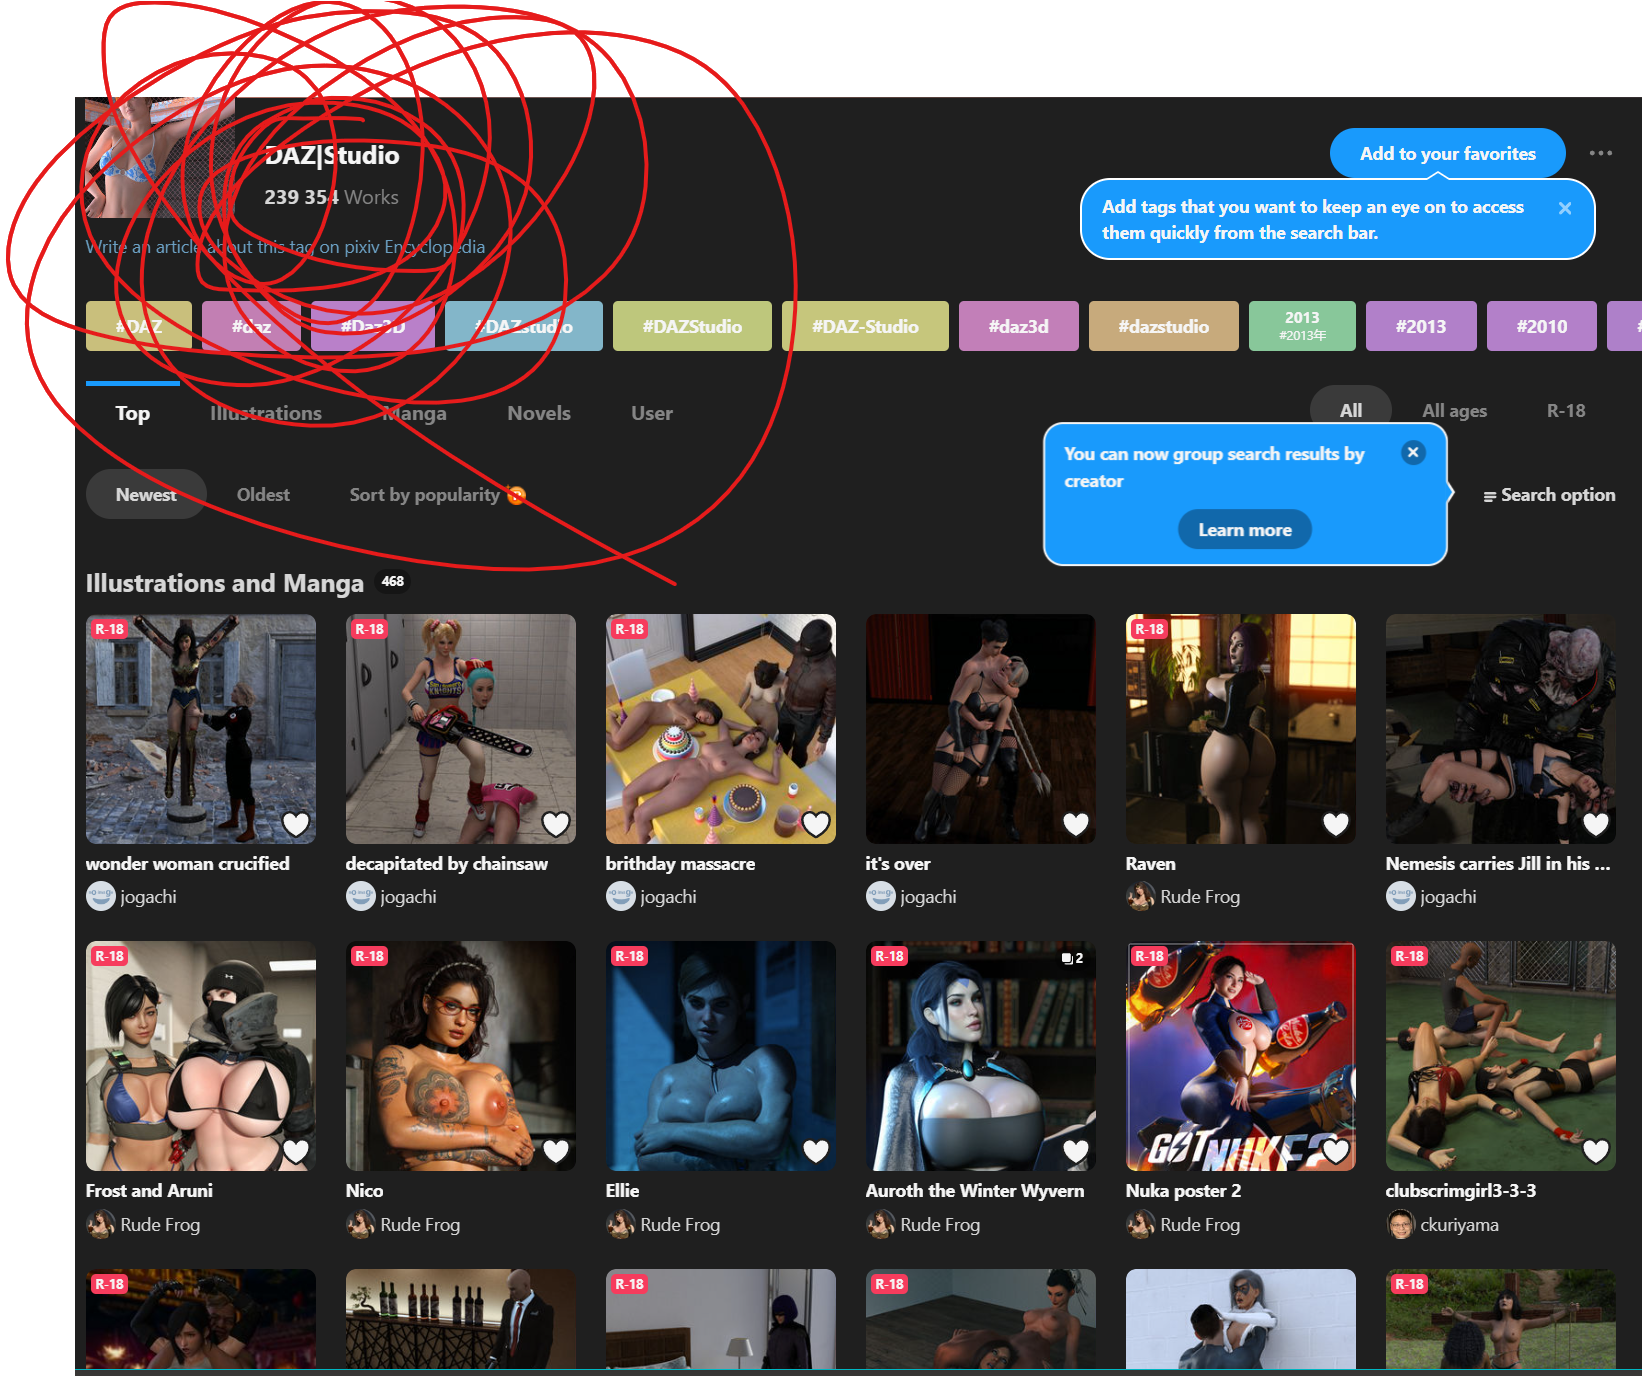Like the 'wonder woman crucified' artwork heart
The image size is (1642, 1376).
point(296,824)
